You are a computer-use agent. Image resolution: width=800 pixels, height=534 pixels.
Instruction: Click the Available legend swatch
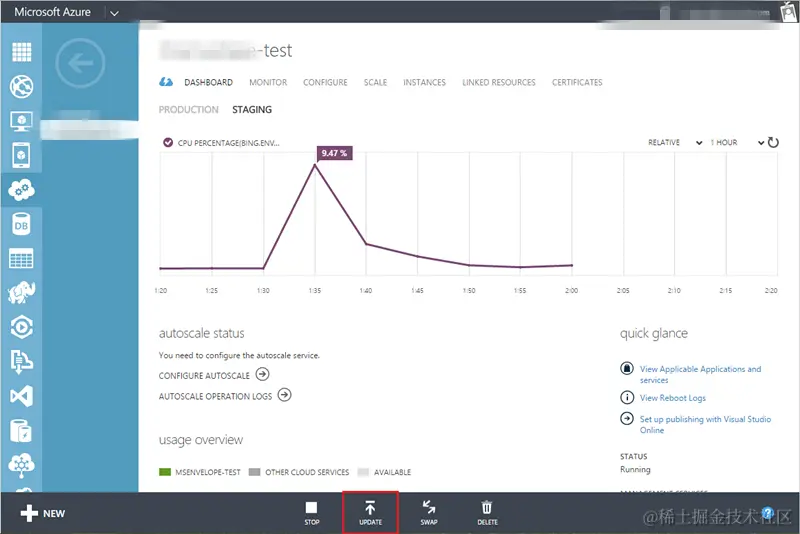[x=363, y=472]
